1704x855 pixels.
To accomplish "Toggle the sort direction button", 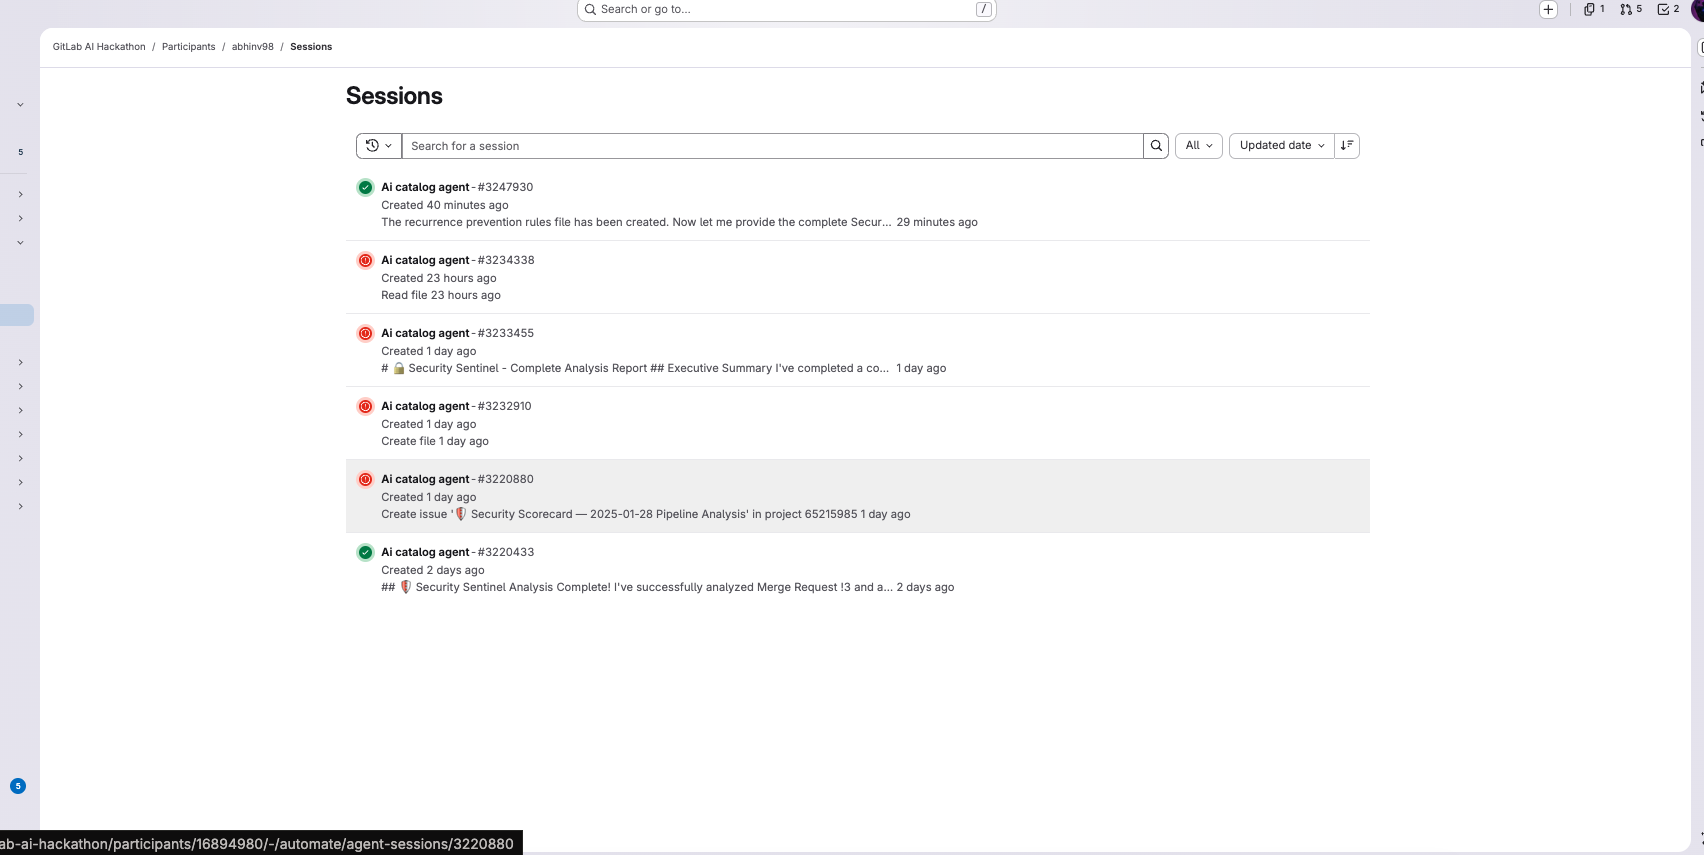I will 1347,146.
